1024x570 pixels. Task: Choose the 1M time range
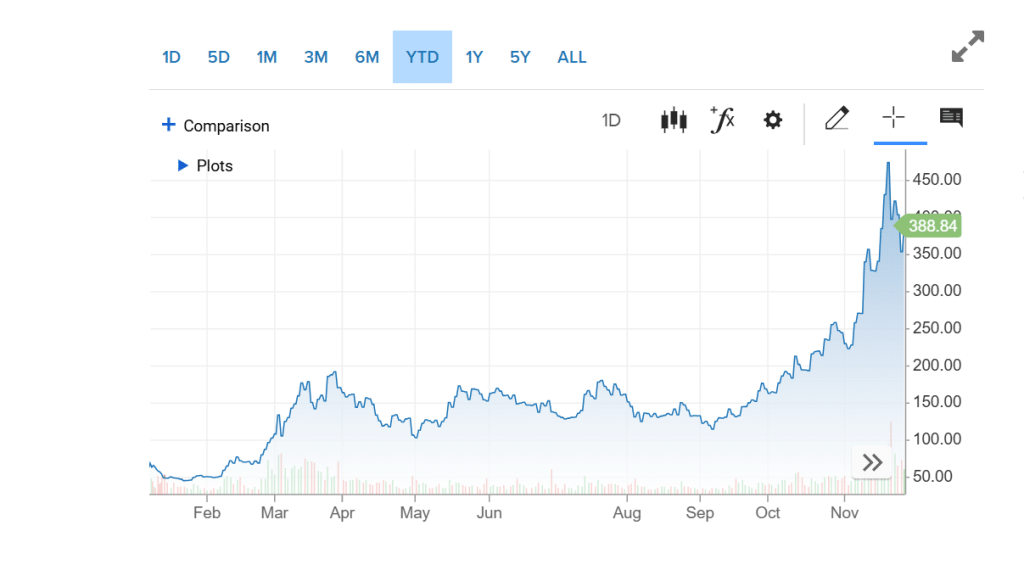[266, 57]
